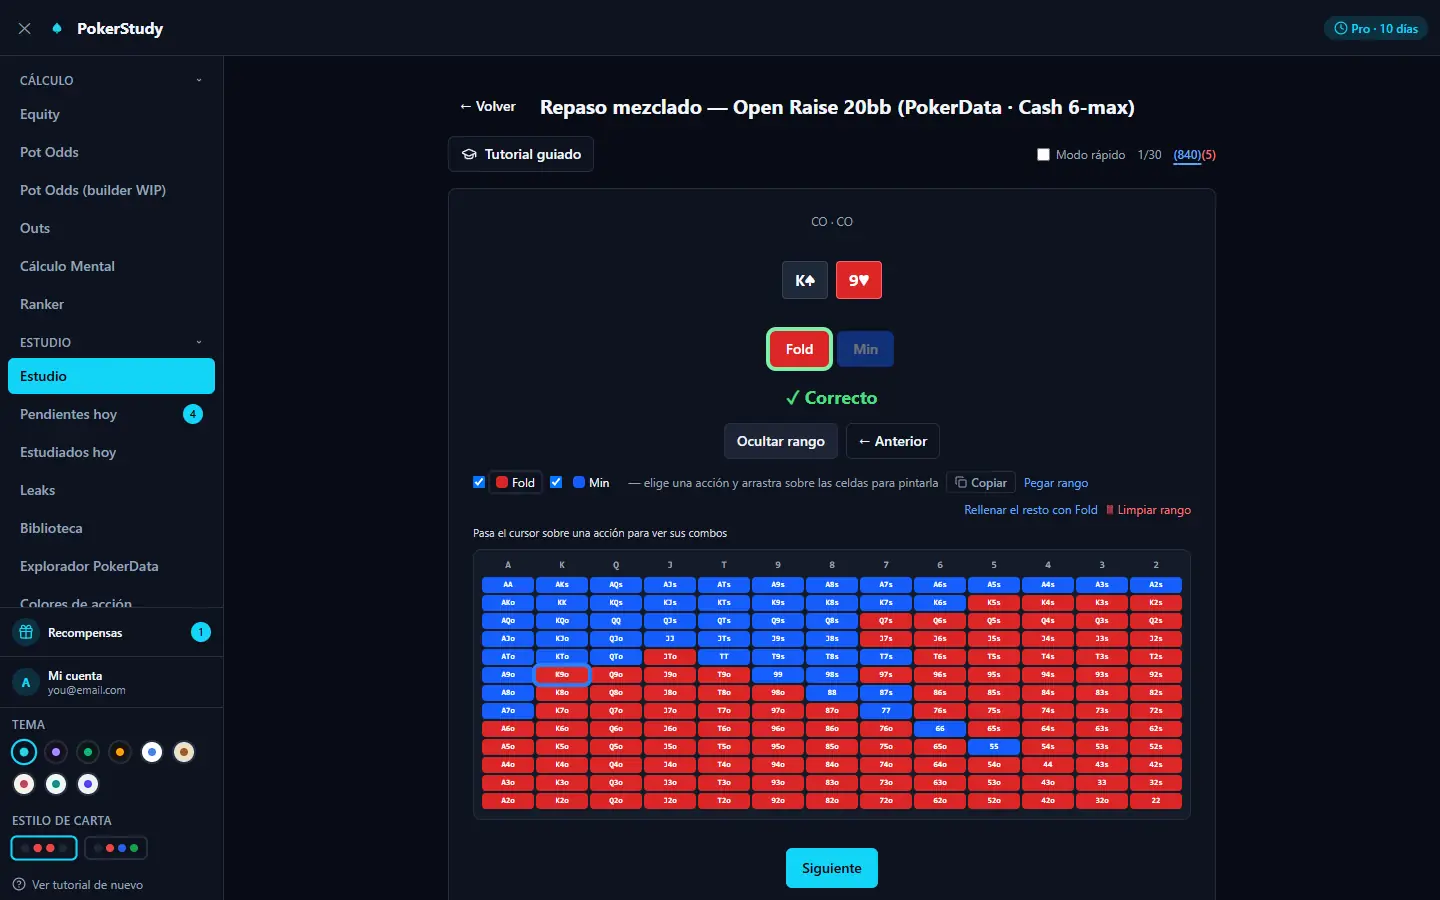Choose the purple theme swatch
Image resolution: width=1440 pixels, height=900 pixels.
click(56, 752)
